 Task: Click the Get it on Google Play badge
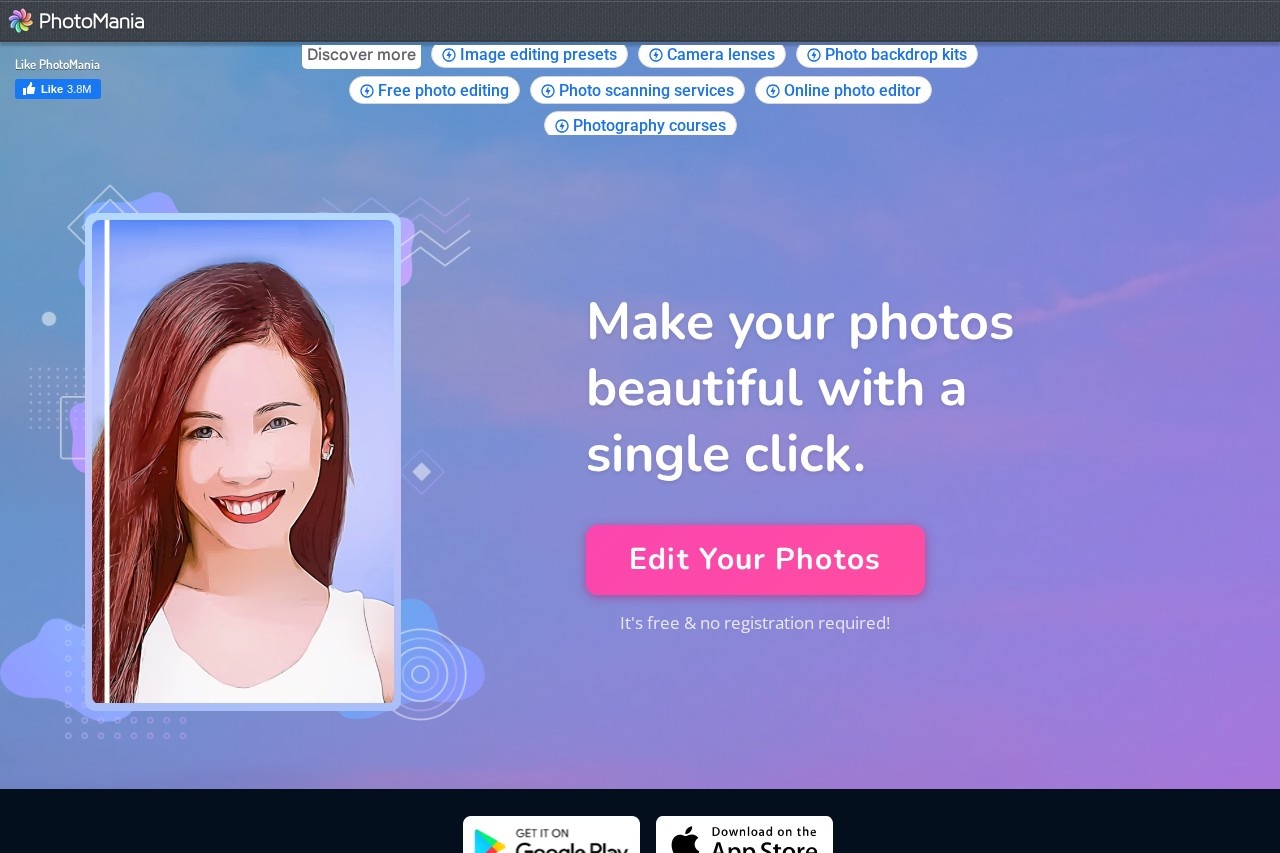pyautogui.click(x=551, y=838)
